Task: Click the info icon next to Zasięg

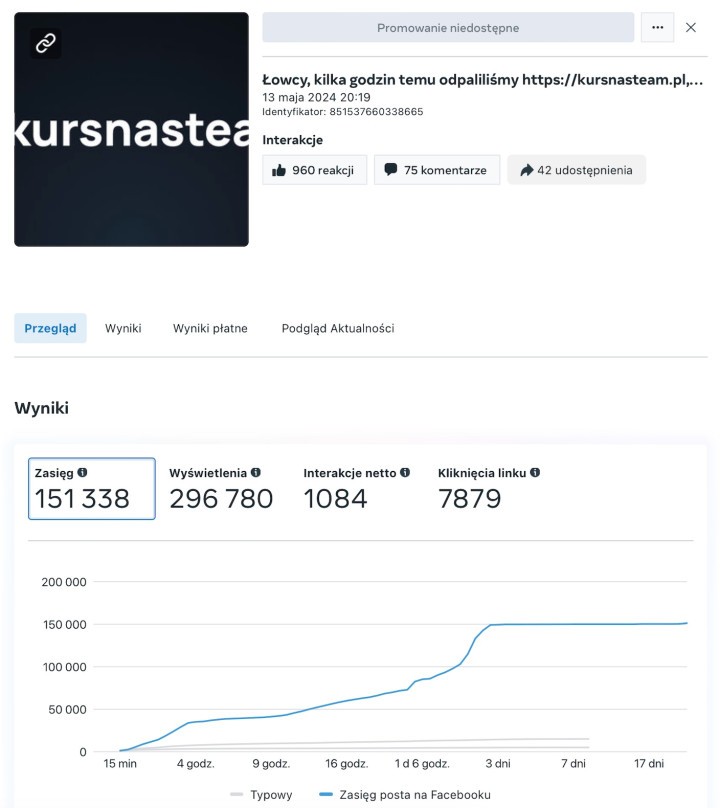Action: pos(82,472)
